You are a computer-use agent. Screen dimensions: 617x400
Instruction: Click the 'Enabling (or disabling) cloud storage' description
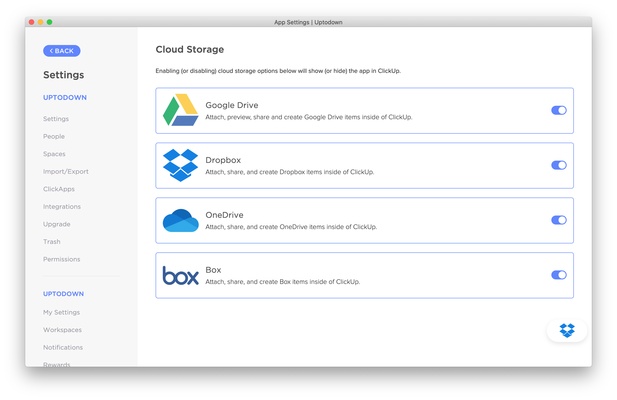coord(278,71)
